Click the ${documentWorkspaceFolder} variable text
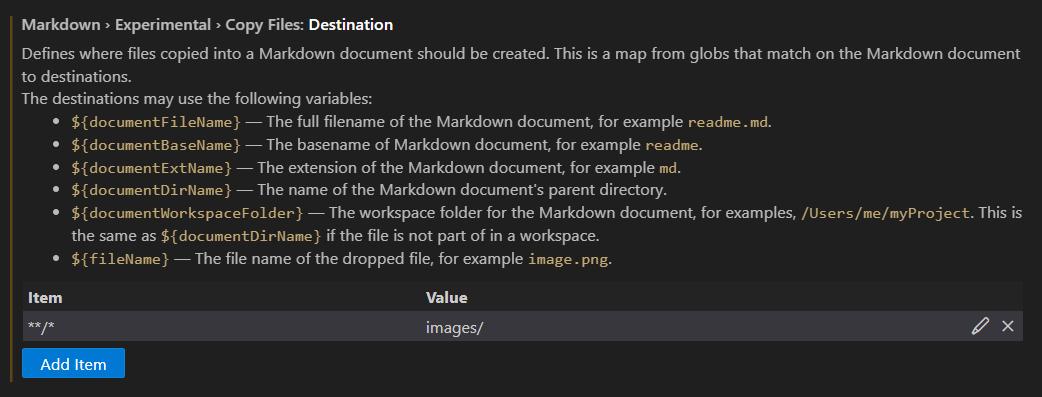The image size is (1042, 397). tap(188, 213)
